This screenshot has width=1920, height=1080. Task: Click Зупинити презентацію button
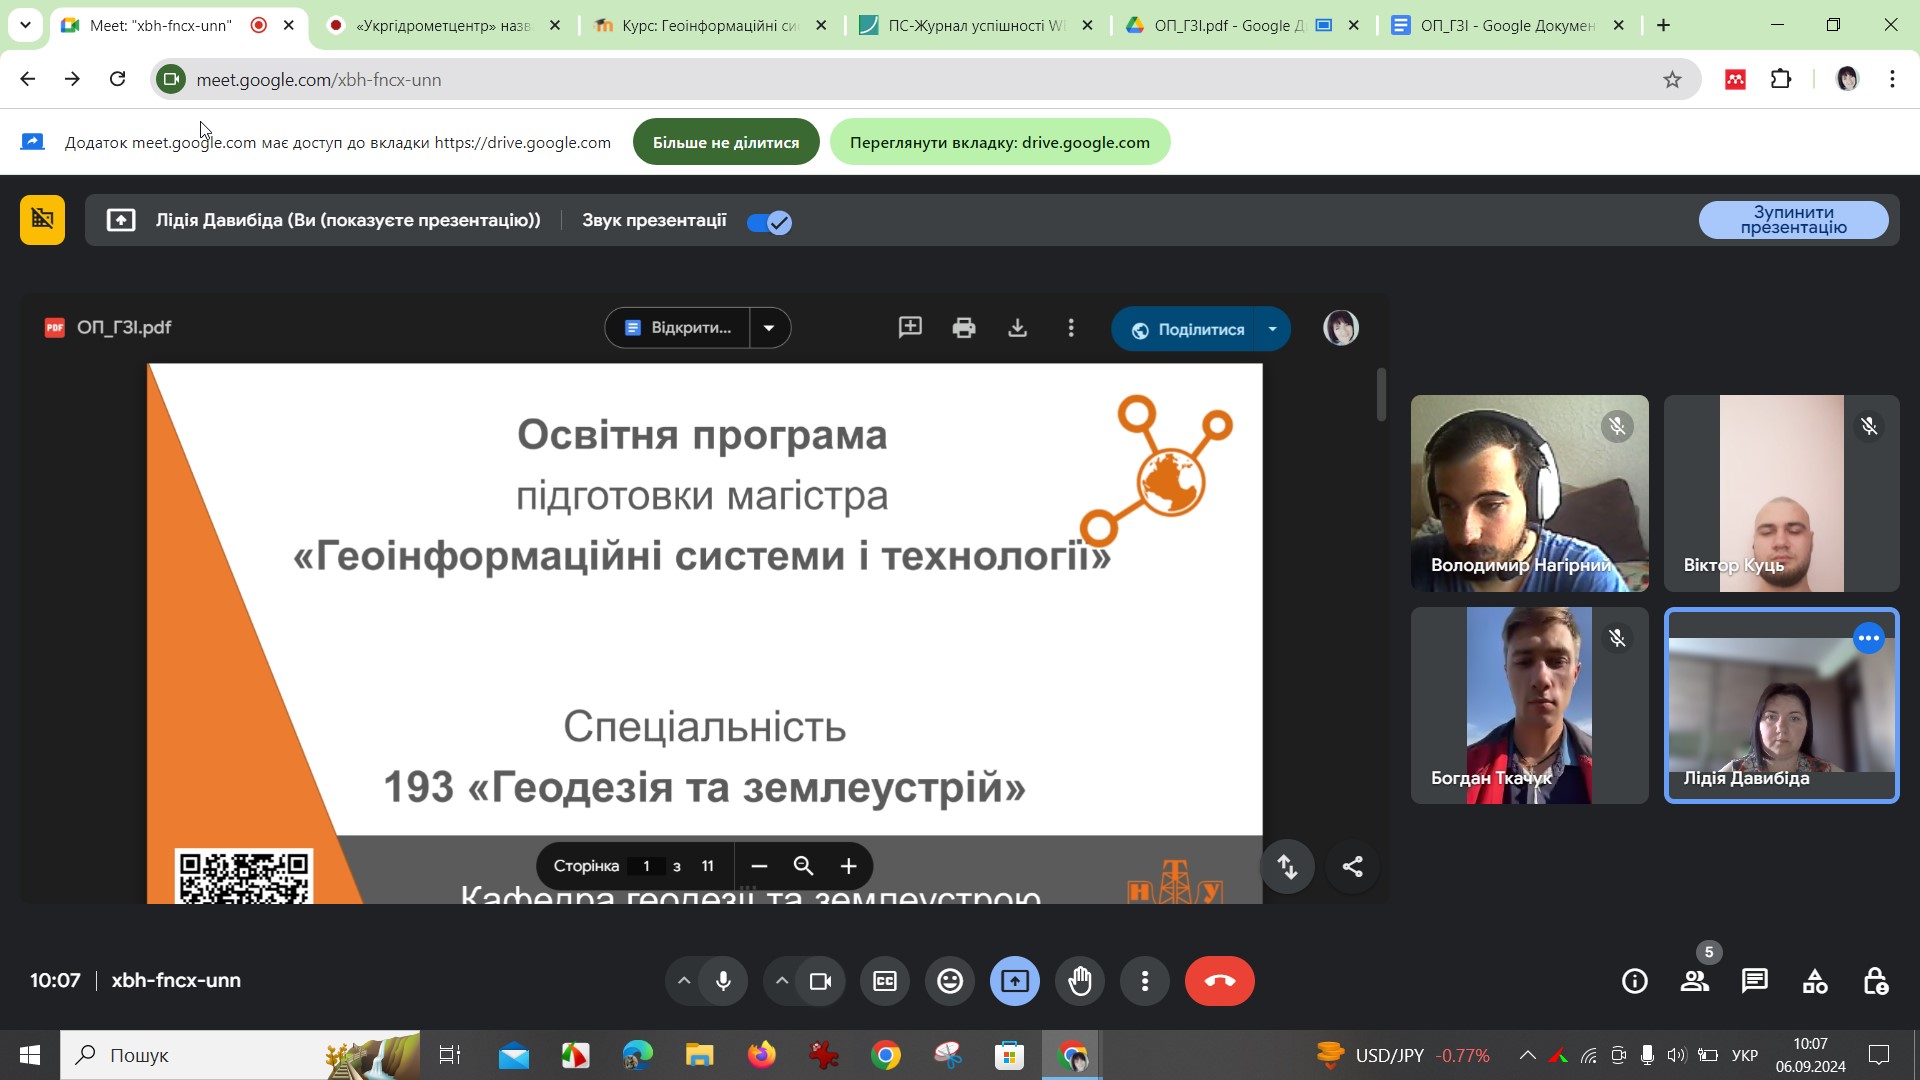pyautogui.click(x=1797, y=219)
